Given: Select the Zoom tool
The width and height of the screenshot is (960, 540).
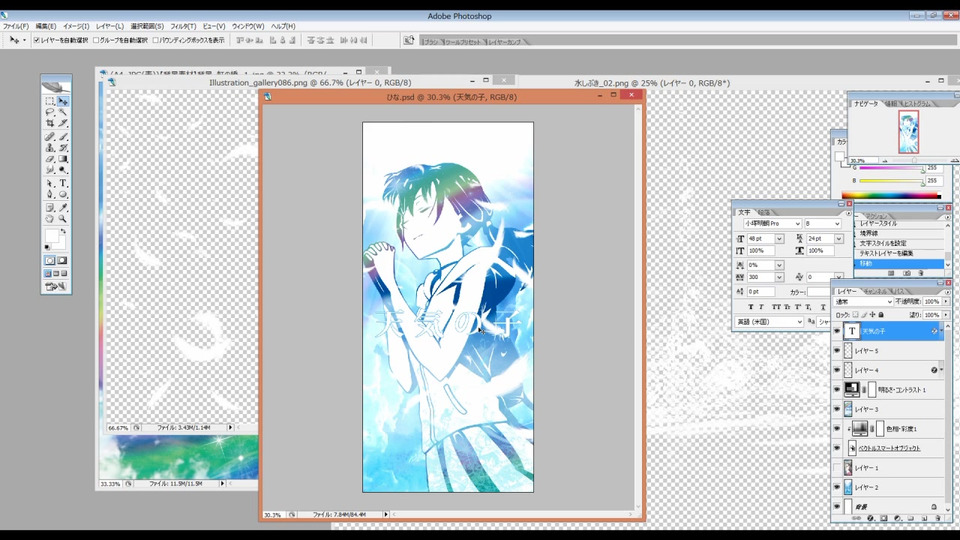Looking at the screenshot, I should [62, 219].
